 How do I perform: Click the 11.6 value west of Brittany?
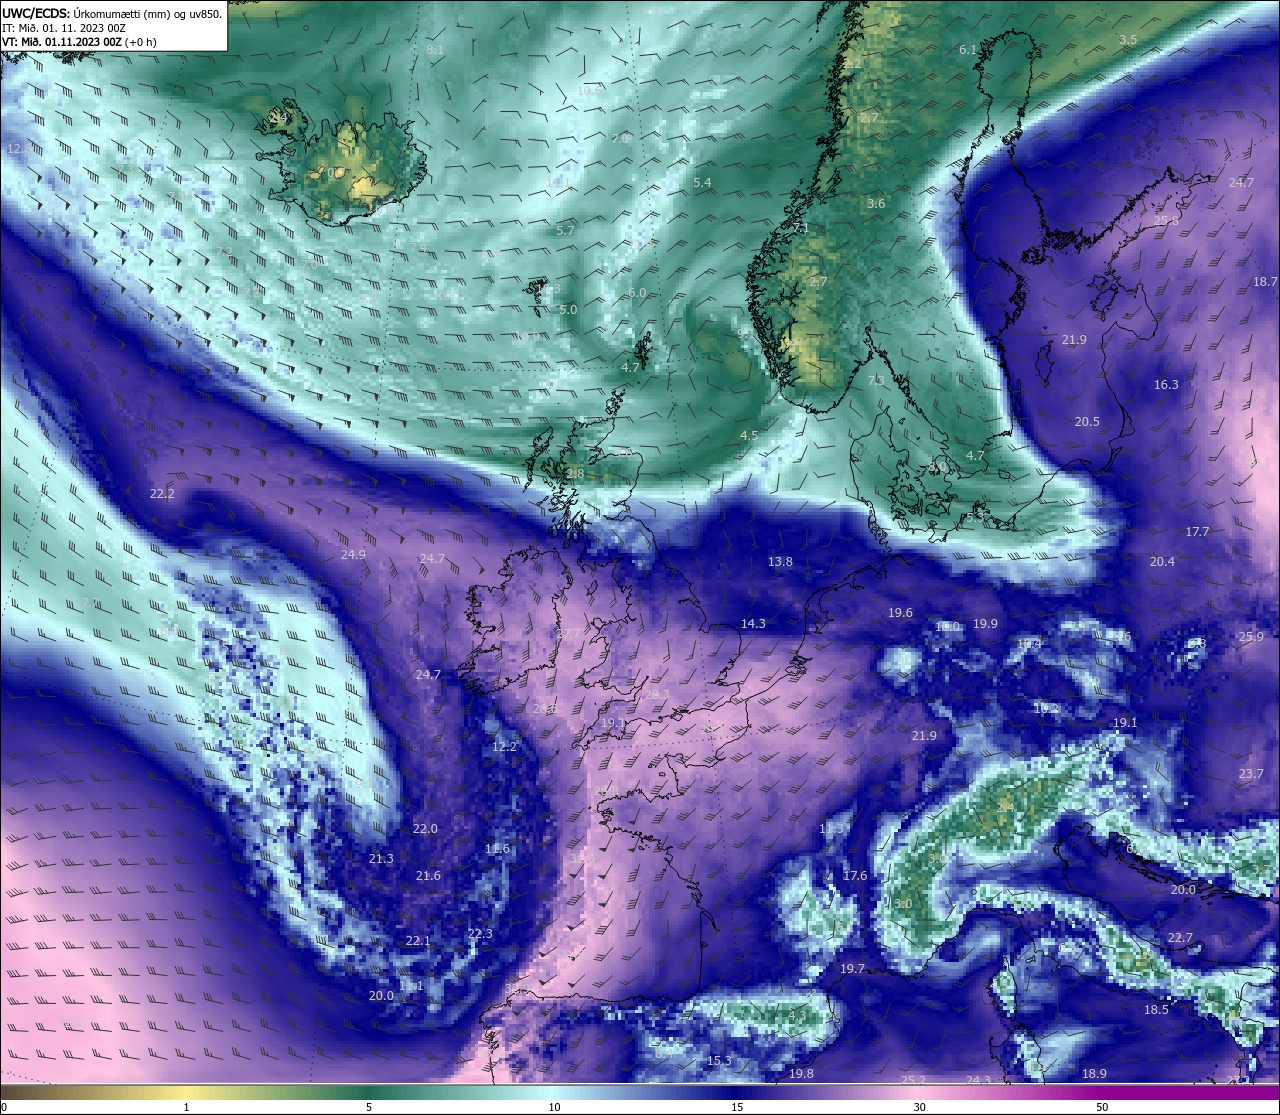pos(497,849)
